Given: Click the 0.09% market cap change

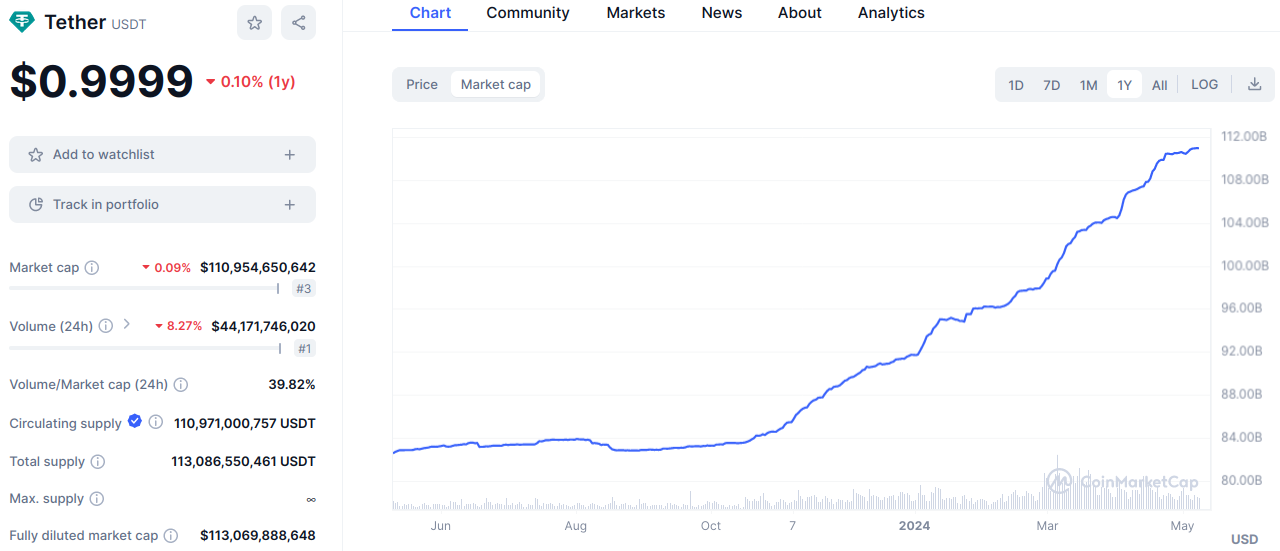Looking at the screenshot, I should tap(167, 268).
